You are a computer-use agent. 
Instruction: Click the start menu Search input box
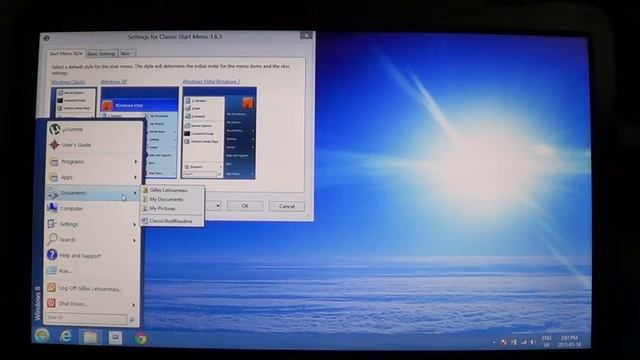(86, 318)
